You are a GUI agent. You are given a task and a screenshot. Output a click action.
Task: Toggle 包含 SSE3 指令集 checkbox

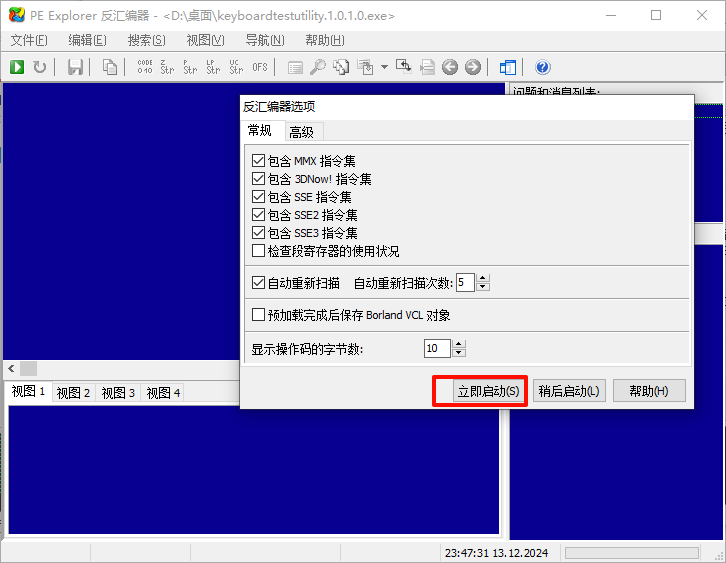click(x=258, y=232)
